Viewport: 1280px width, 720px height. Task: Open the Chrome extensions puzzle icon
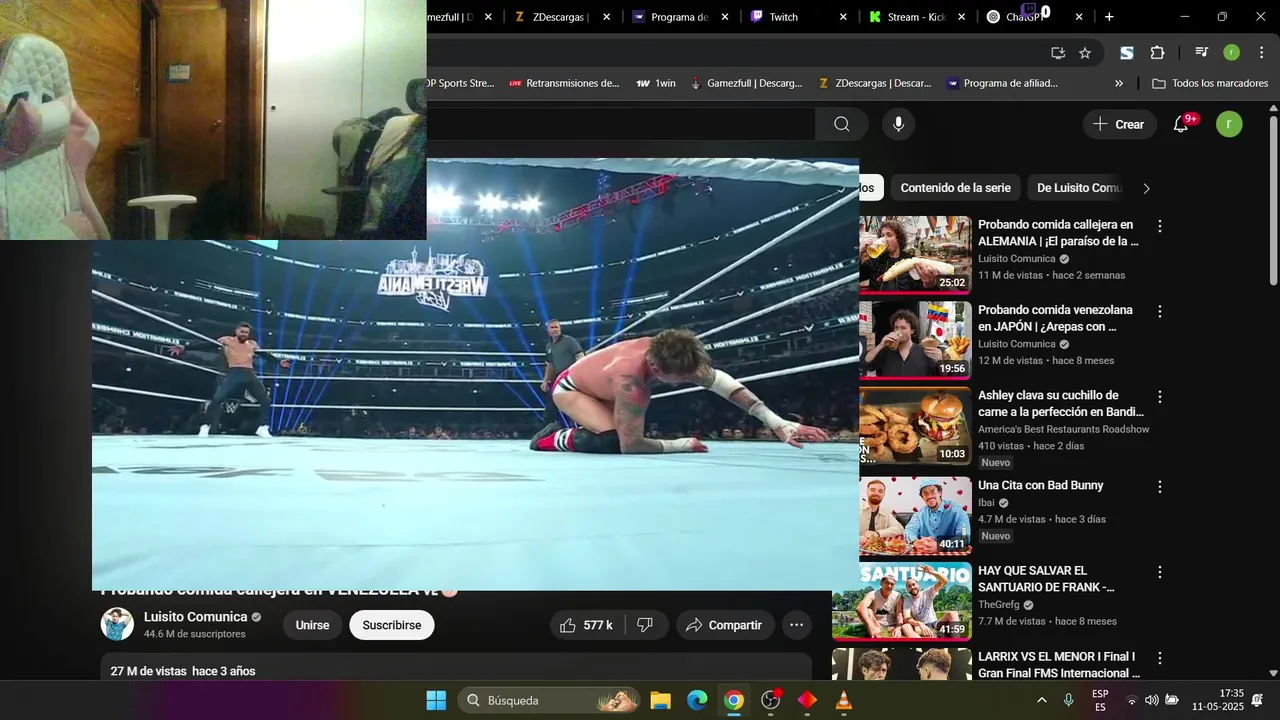1157,53
